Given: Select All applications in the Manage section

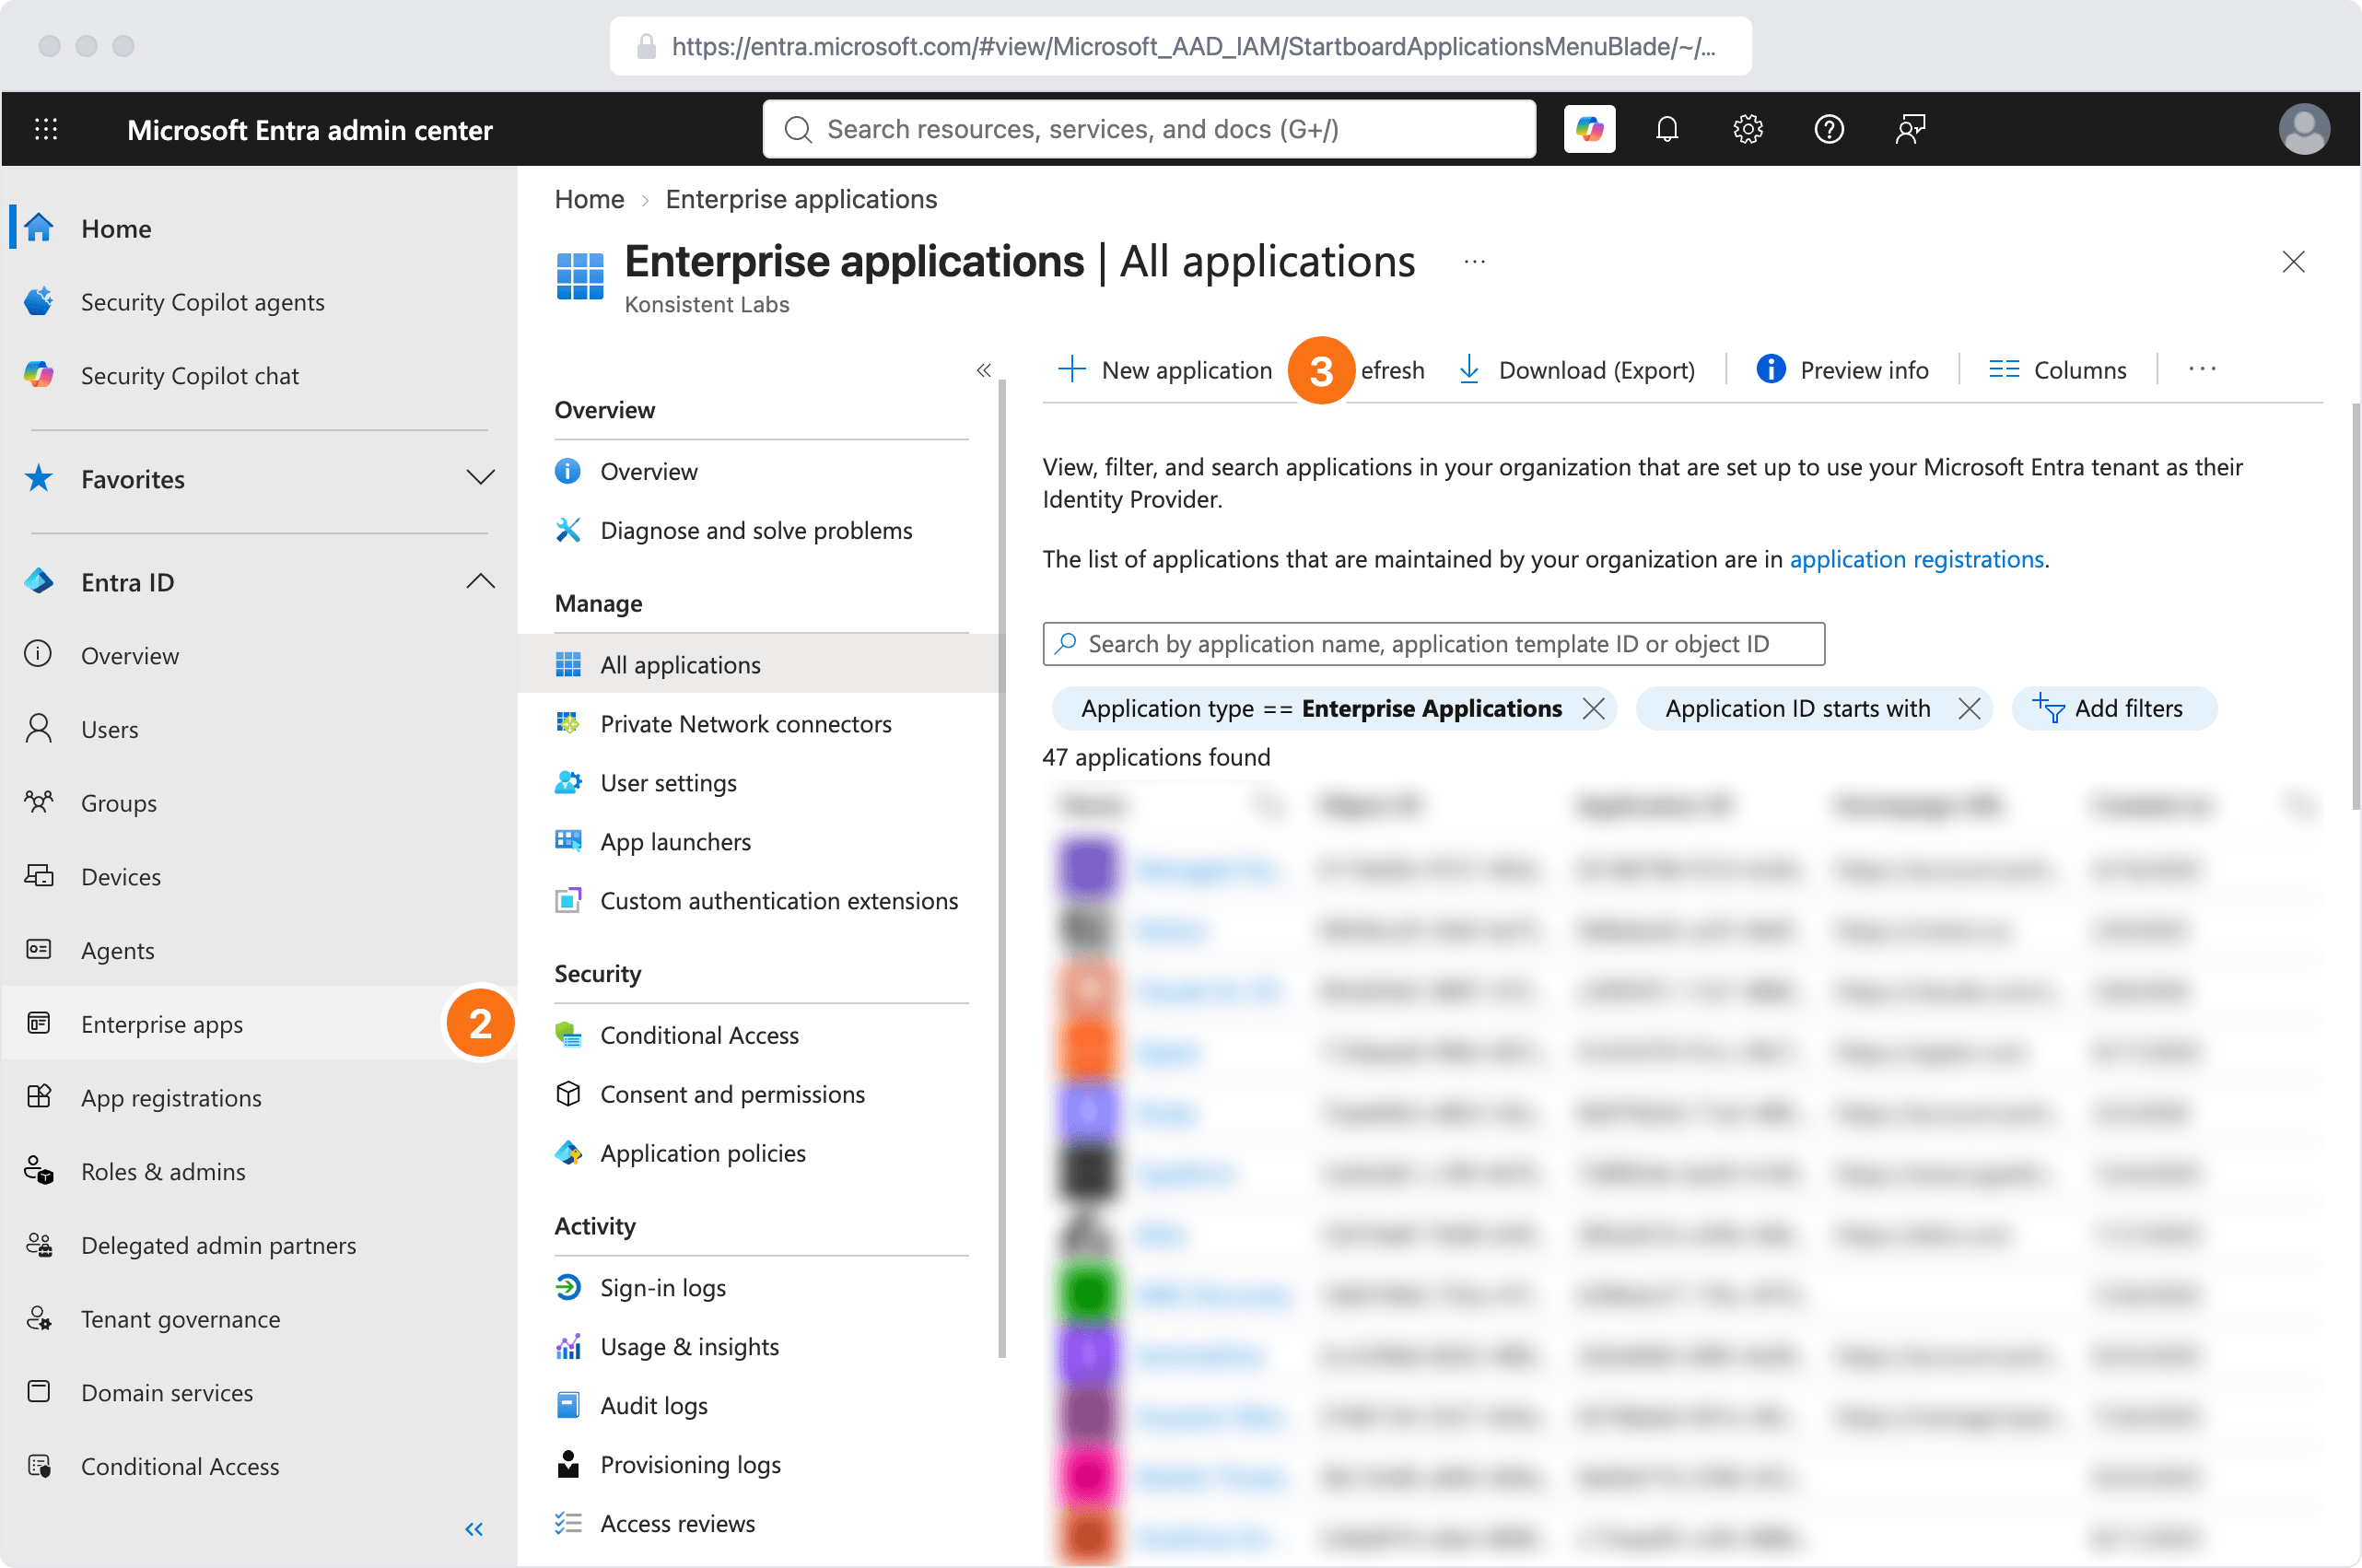Looking at the screenshot, I should [x=760, y=665].
